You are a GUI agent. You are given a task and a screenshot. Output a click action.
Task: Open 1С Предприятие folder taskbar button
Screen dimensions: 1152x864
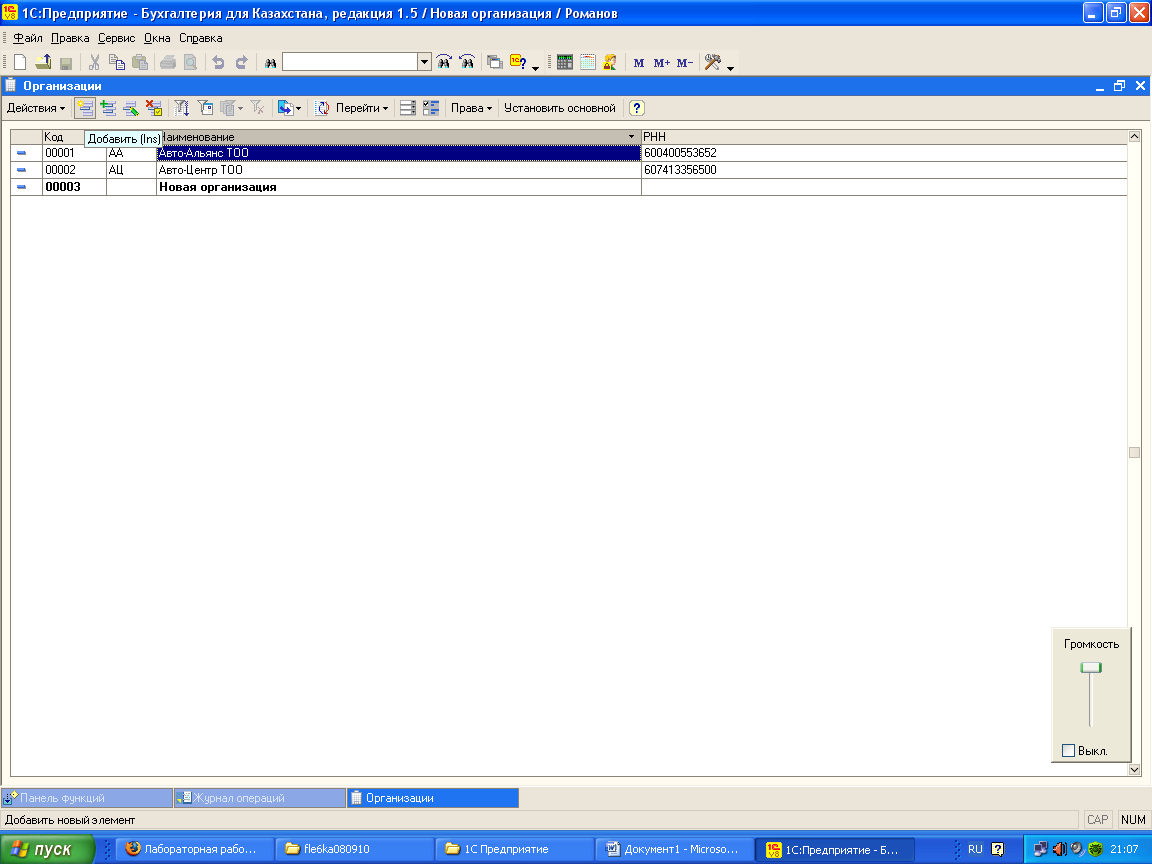(514, 849)
